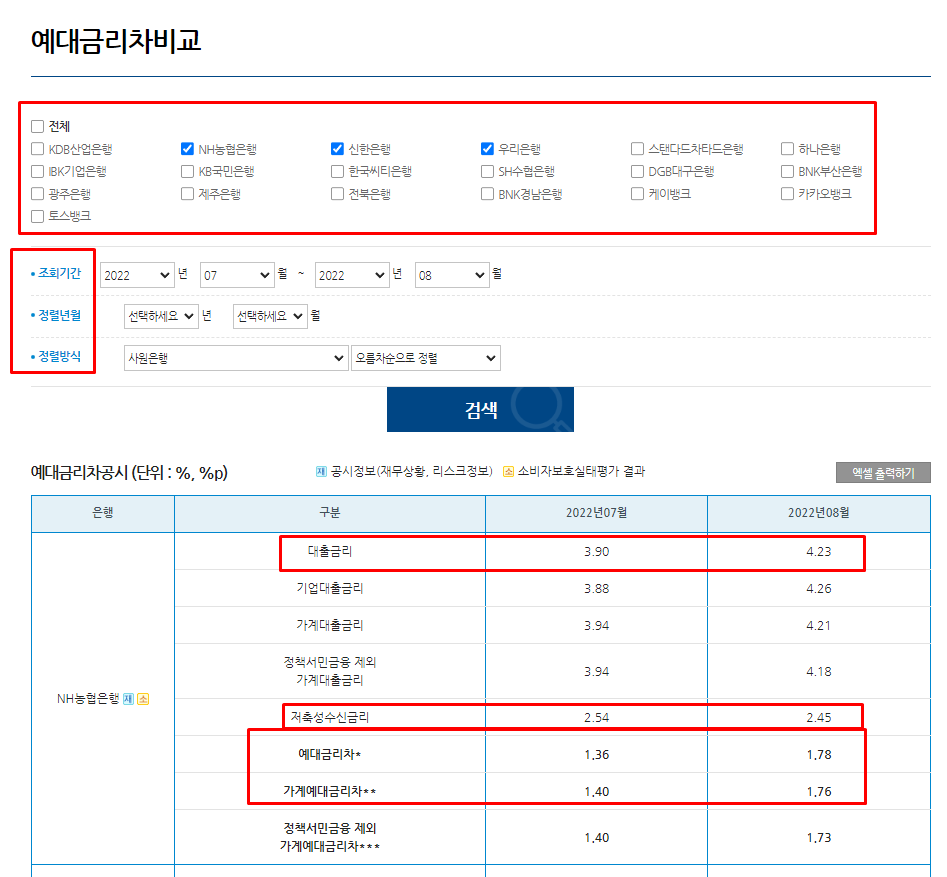Screen dimensions: 947x877
Task: Check the KB국민은행 checkbox
Action: click(187, 172)
